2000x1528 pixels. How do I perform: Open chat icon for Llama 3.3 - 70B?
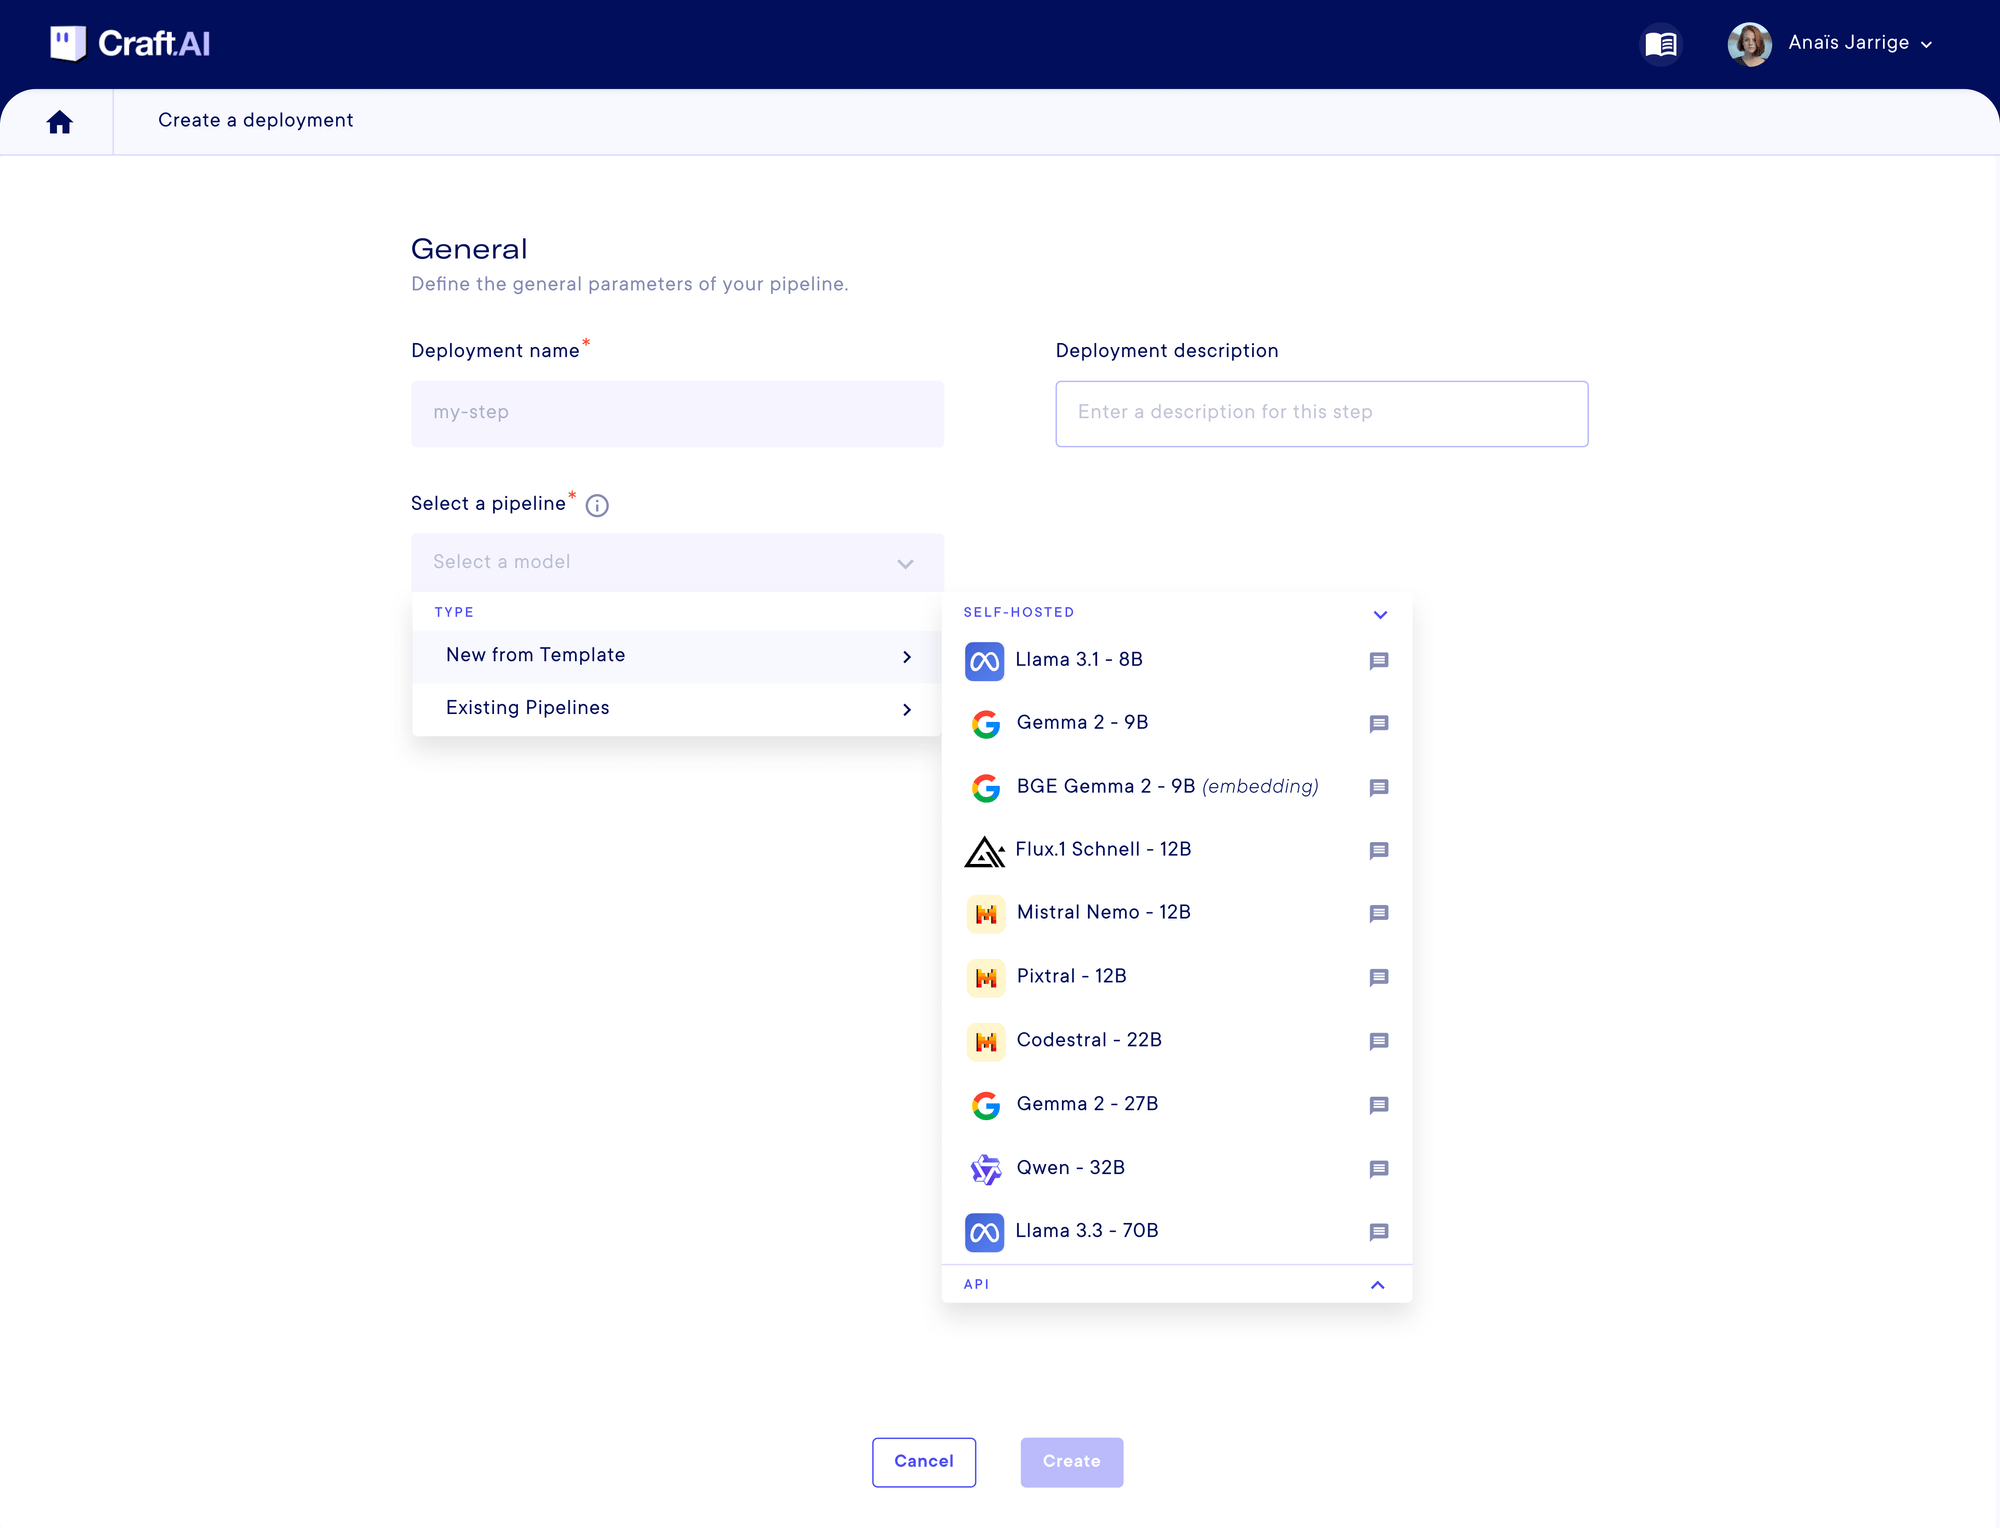[1379, 1232]
